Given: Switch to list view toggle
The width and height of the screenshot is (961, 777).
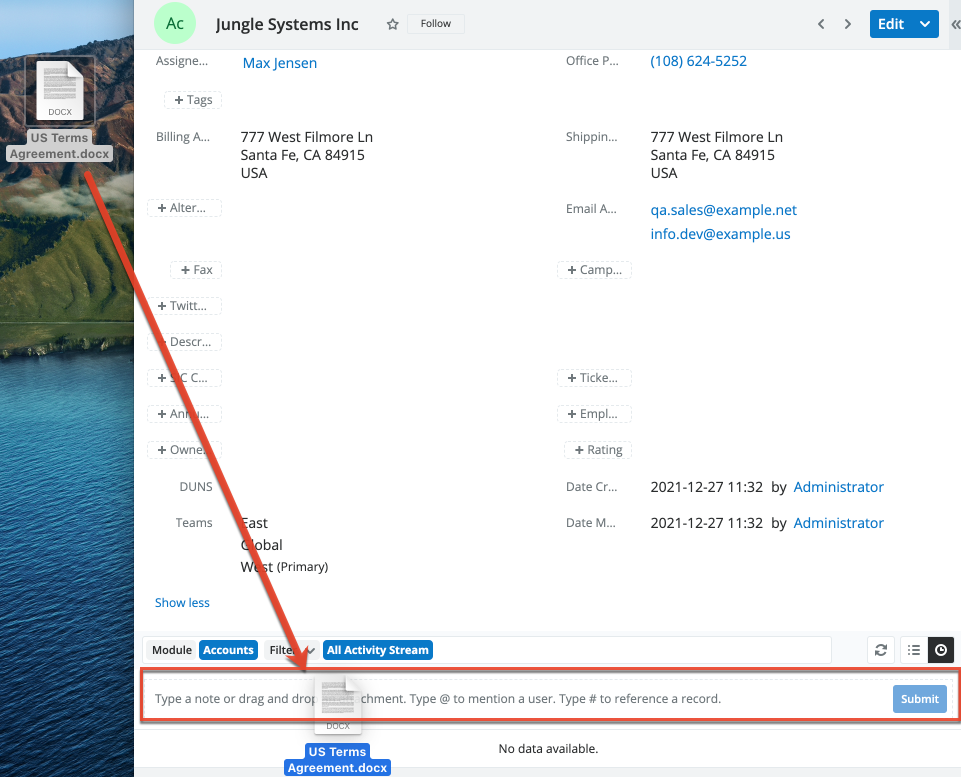Looking at the screenshot, I should pos(914,650).
